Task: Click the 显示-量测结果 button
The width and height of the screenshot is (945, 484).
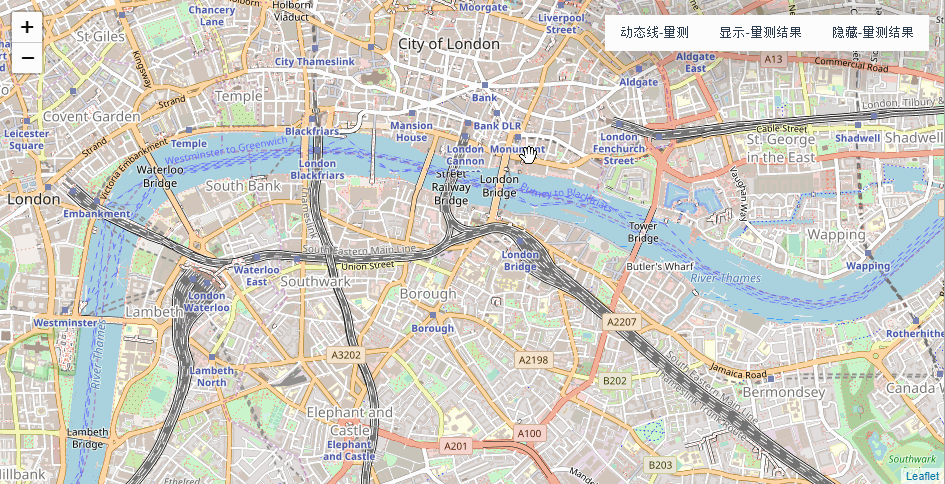Action: (760, 33)
